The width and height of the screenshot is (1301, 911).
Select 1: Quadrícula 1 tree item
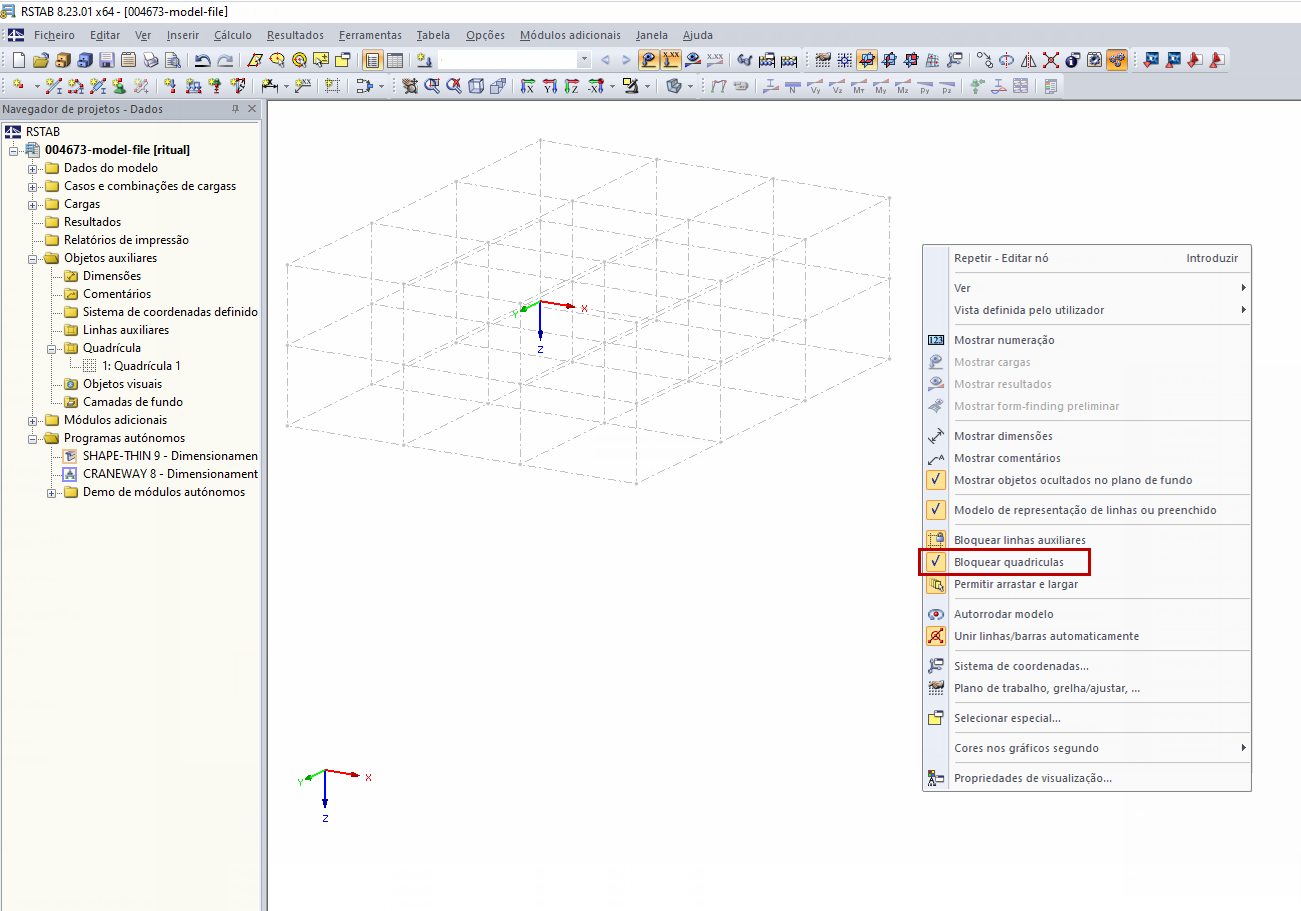tap(141, 366)
